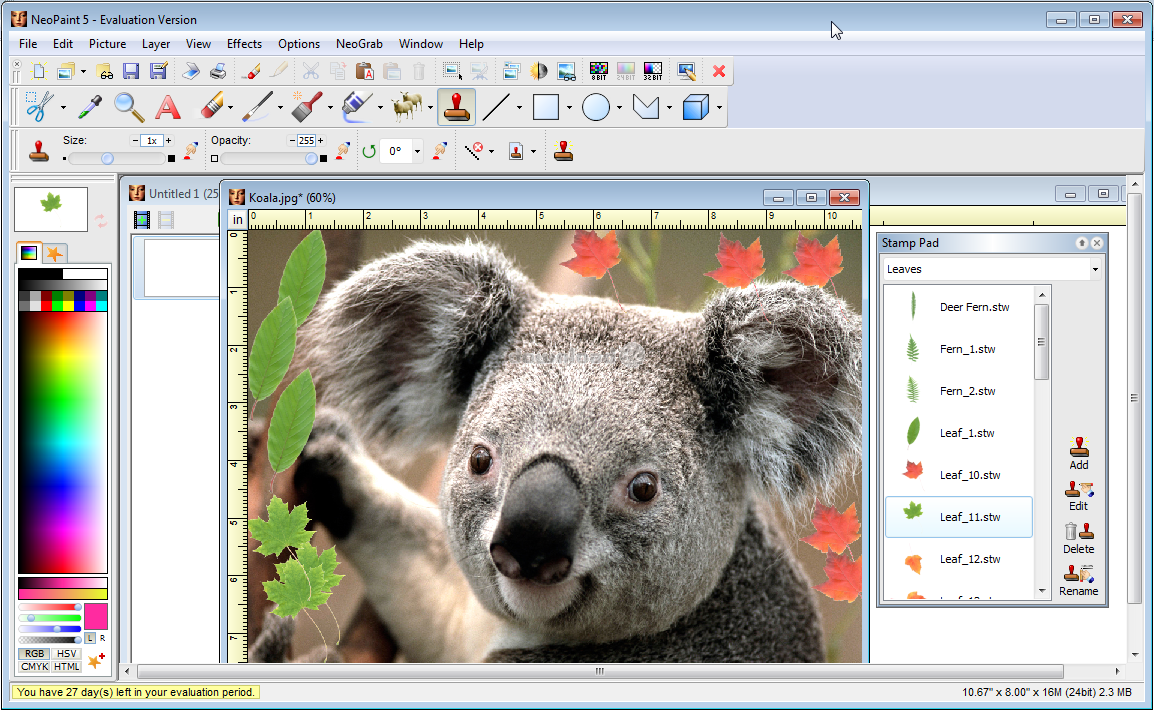Select the circle shape tool

click(x=595, y=107)
